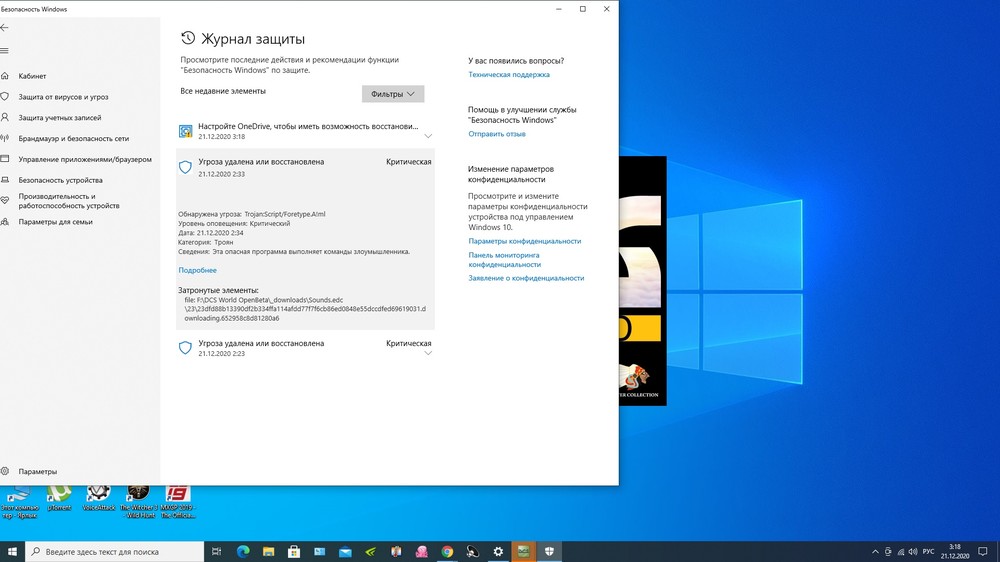Viewport: 1000px width, 562px height.
Task: Open Безопасность устройства section
Action: pos(60,180)
